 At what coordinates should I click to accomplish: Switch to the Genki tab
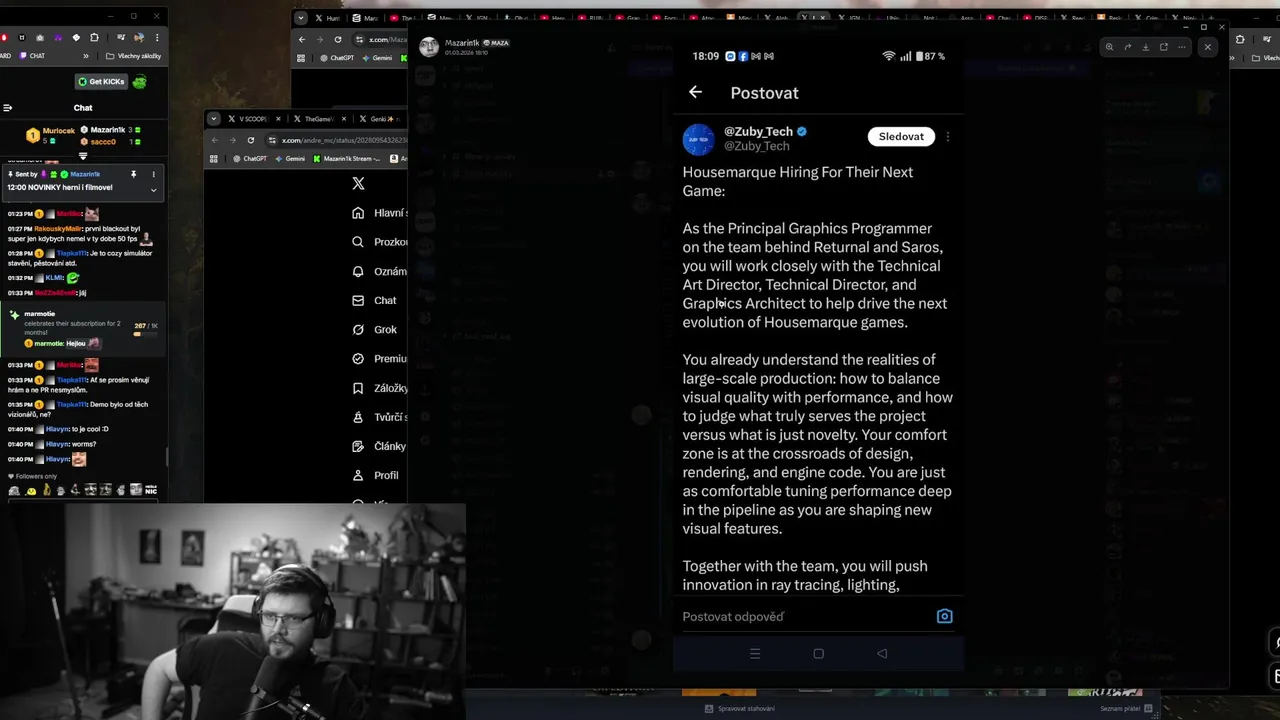380,119
